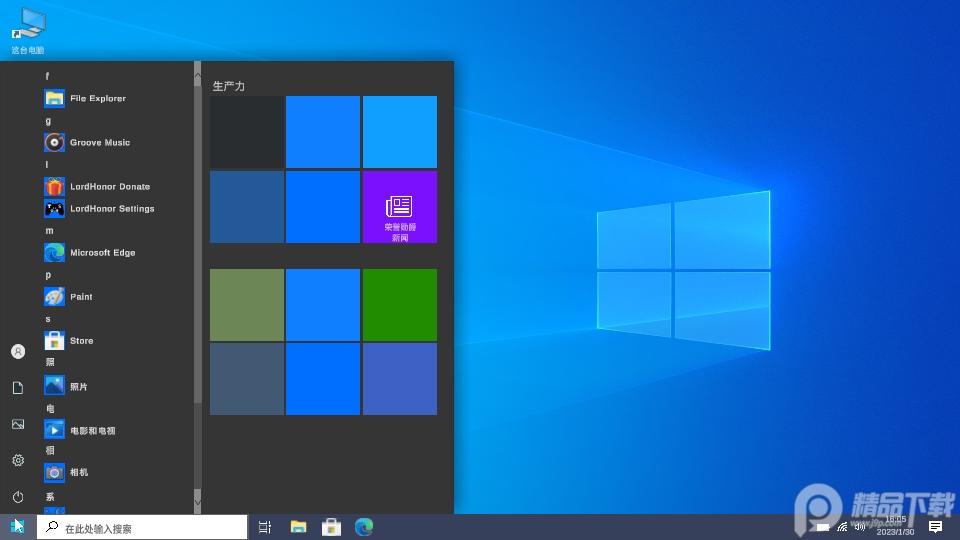Open the 电影和电视 app
The height and width of the screenshot is (540, 960).
tap(92, 430)
